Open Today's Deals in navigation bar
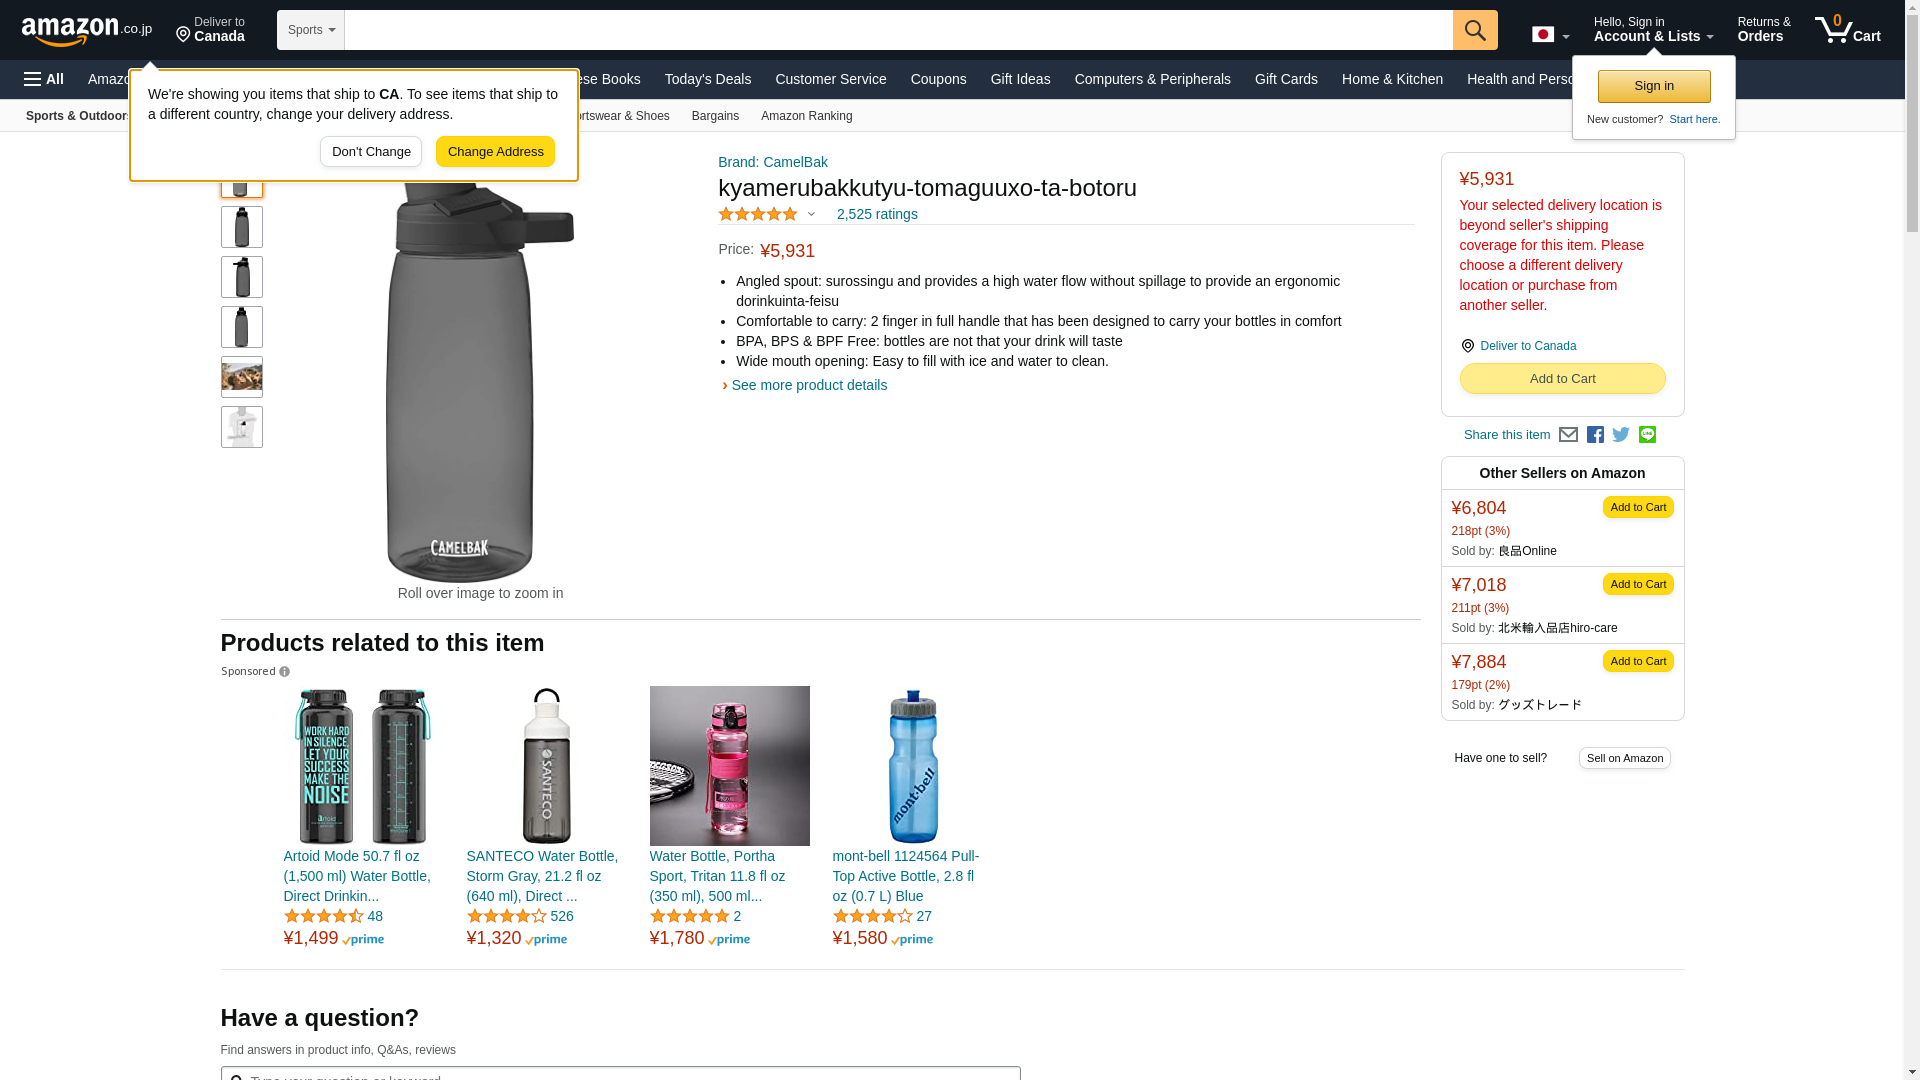 (x=707, y=79)
